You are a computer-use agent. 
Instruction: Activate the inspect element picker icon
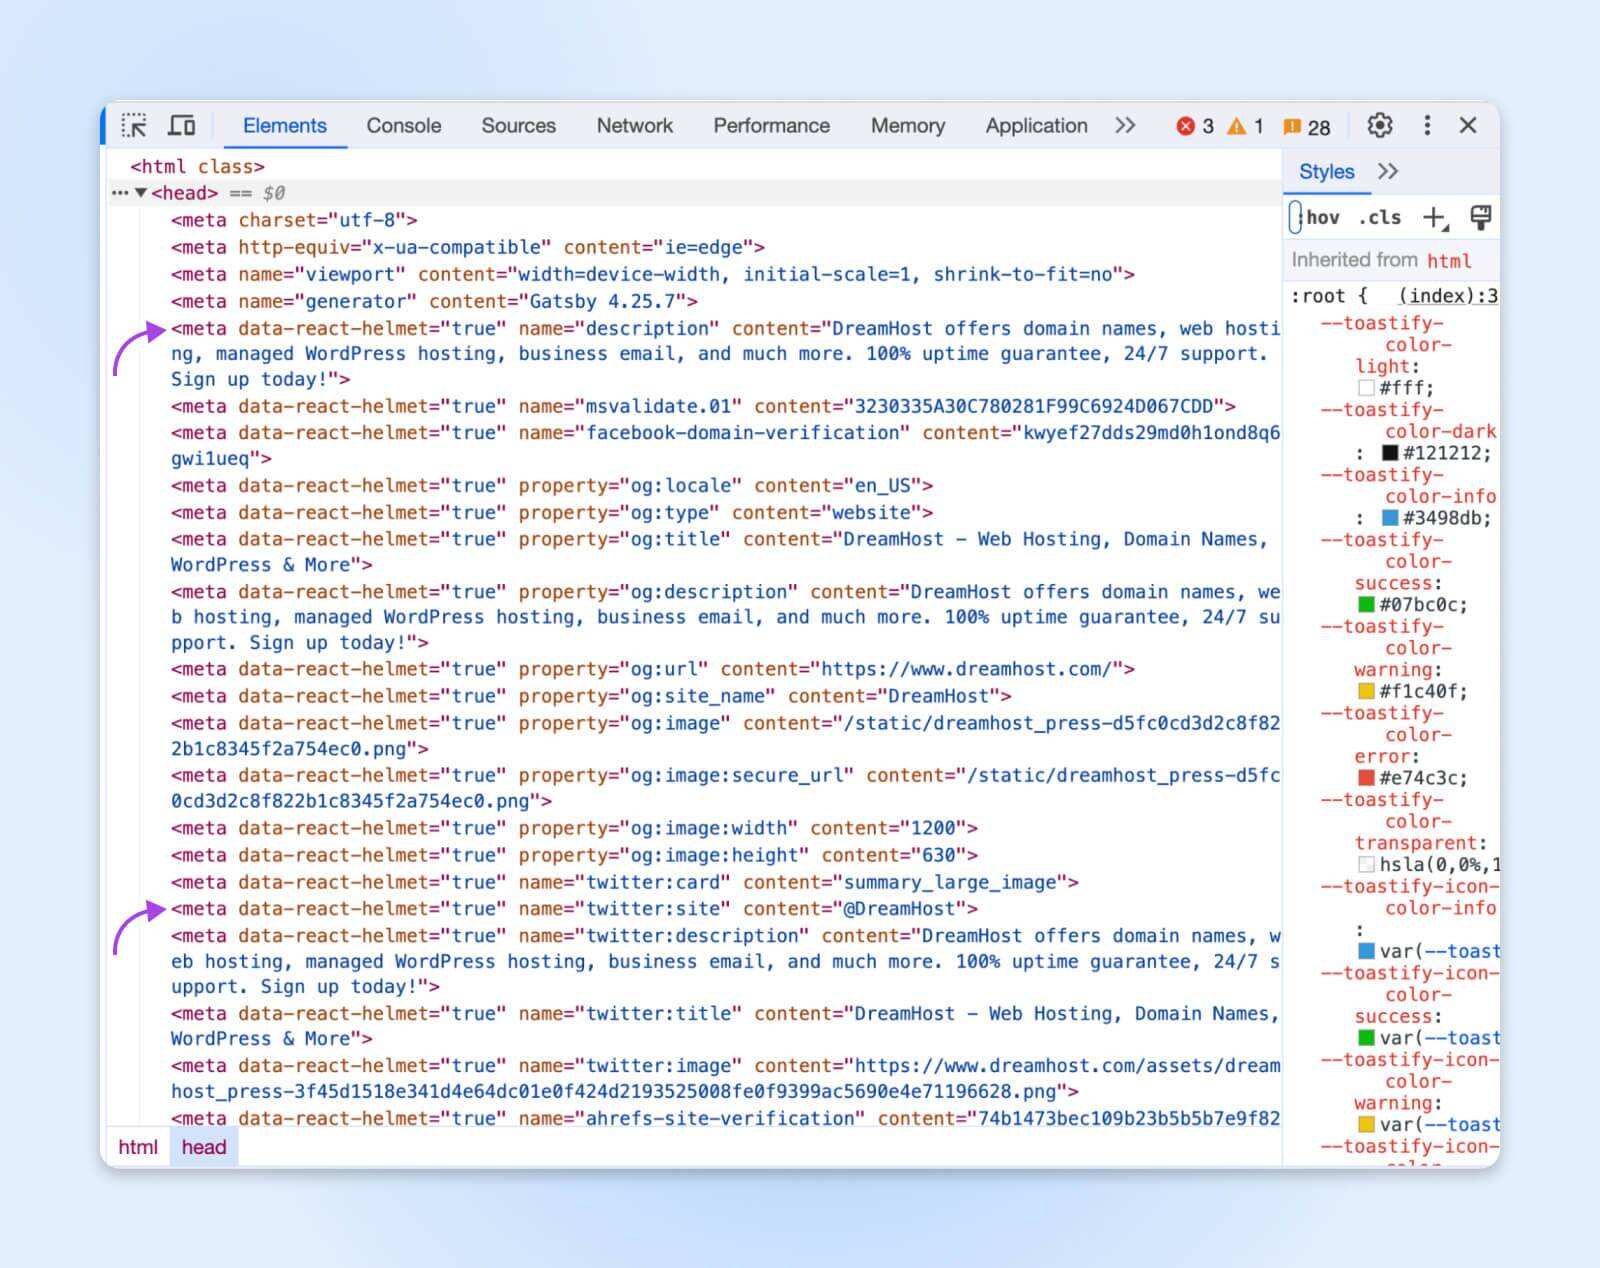134,126
